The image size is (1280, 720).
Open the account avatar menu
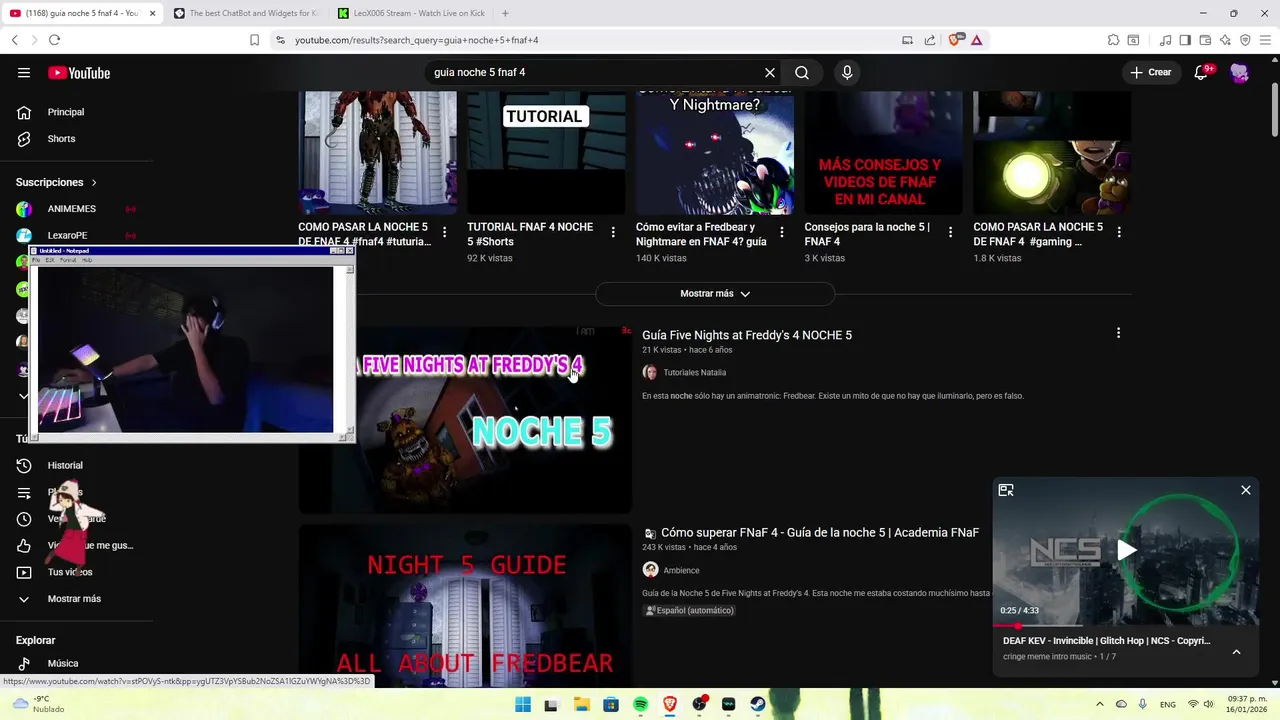tap(1240, 73)
